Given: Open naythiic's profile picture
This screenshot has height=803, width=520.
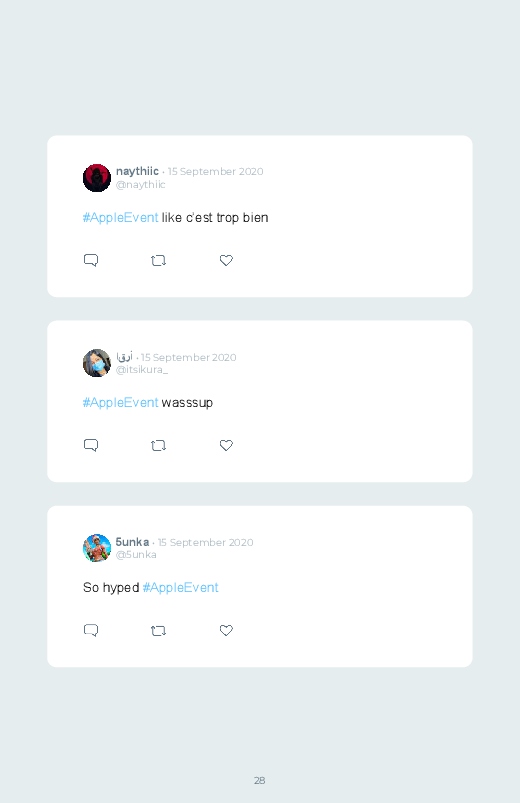Looking at the screenshot, I should (x=97, y=178).
